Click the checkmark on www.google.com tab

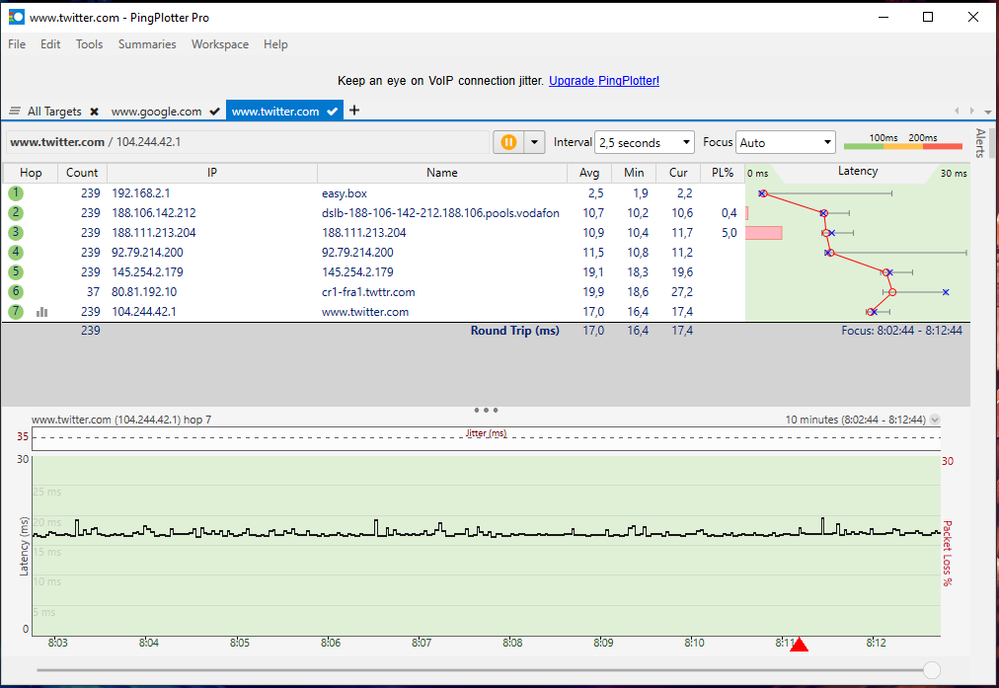click(215, 111)
